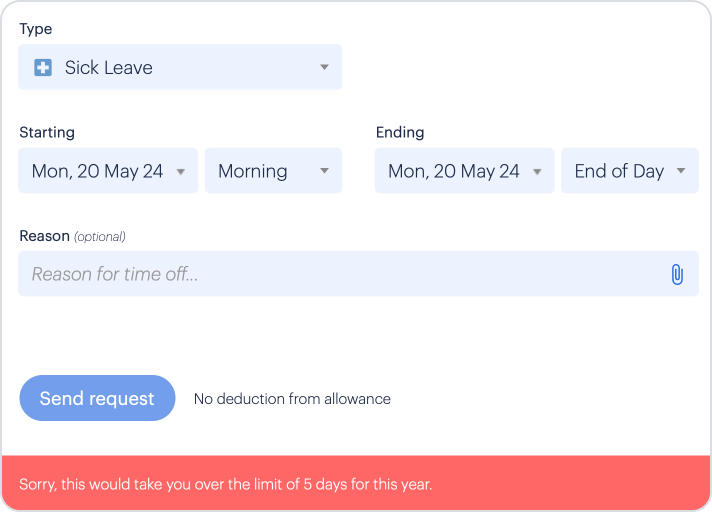Click the Ending label

pyautogui.click(x=400, y=132)
